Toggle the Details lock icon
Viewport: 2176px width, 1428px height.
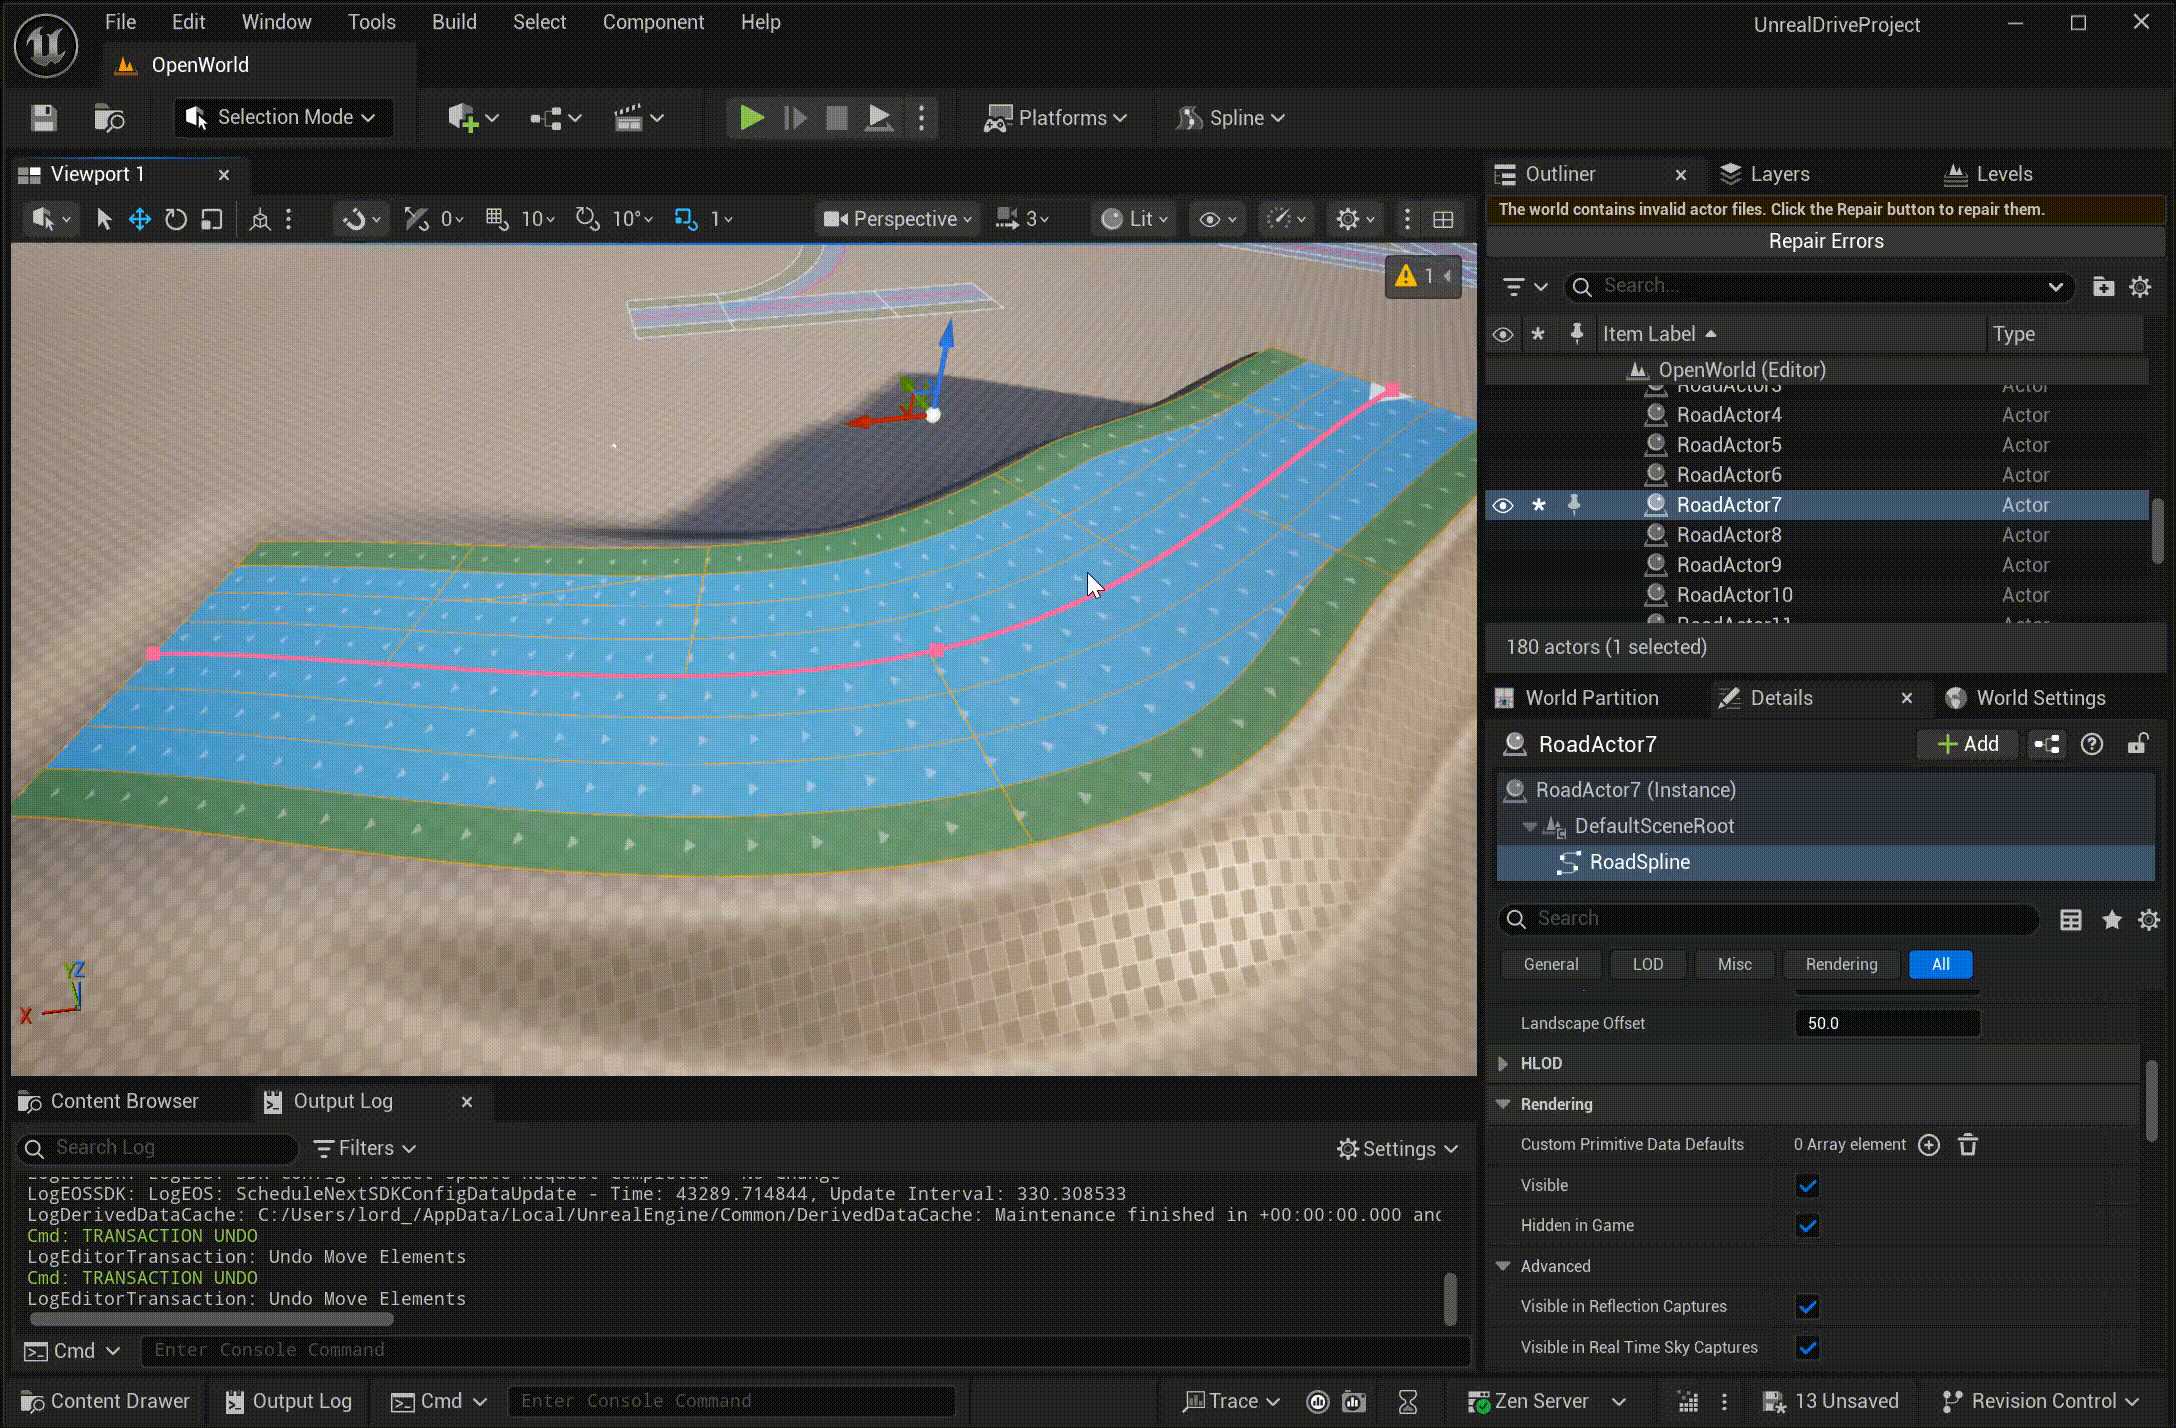(2137, 744)
